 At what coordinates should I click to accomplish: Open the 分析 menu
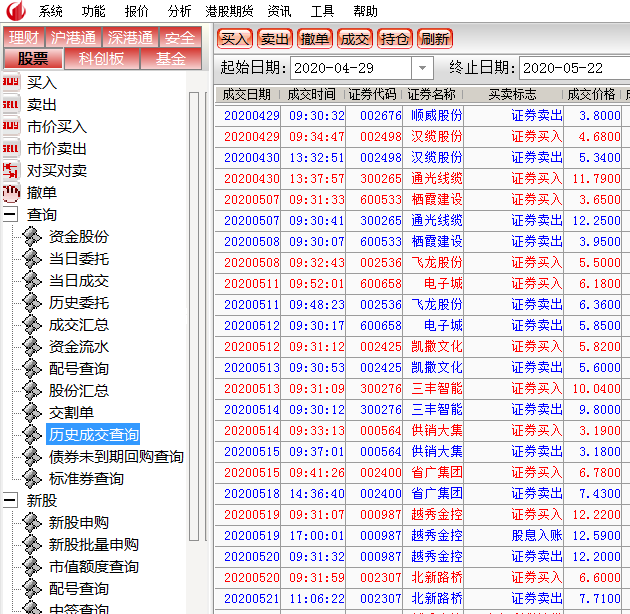tap(179, 11)
